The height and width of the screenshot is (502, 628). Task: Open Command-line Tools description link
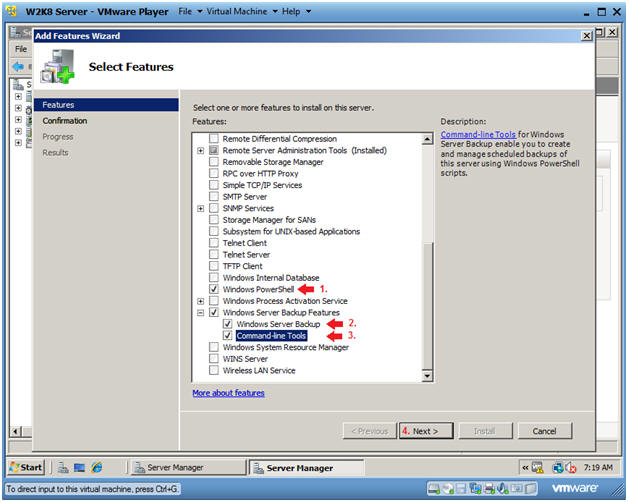click(x=478, y=135)
